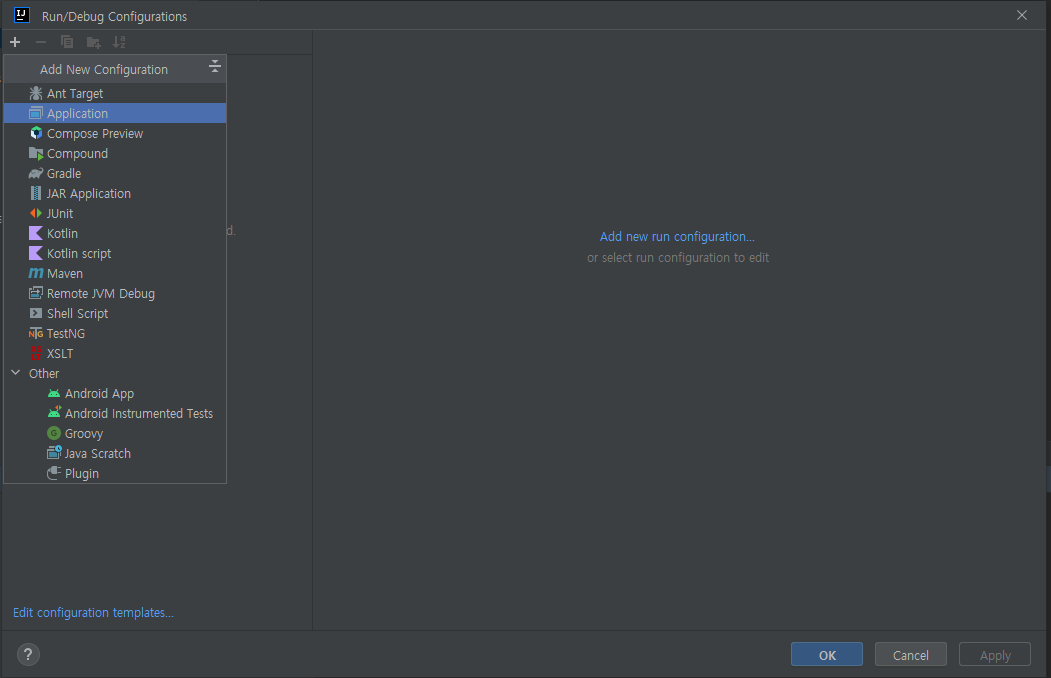Click the Apply button
1051x678 pixels.
pos(995,655)
